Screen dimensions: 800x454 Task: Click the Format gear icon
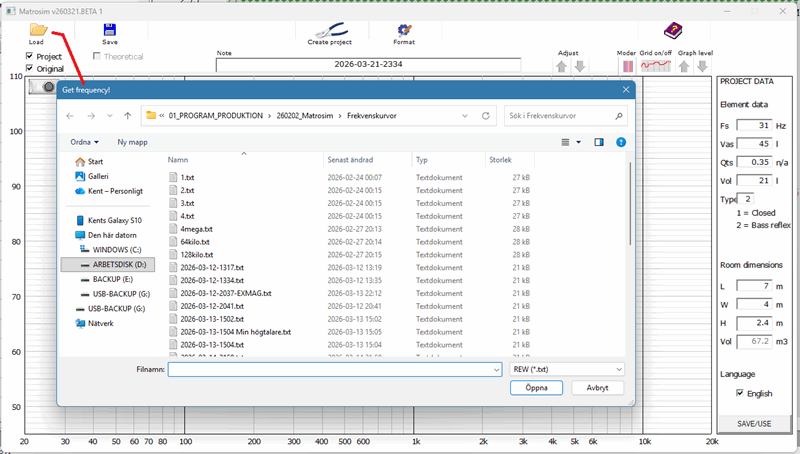[x=404, y=30]
